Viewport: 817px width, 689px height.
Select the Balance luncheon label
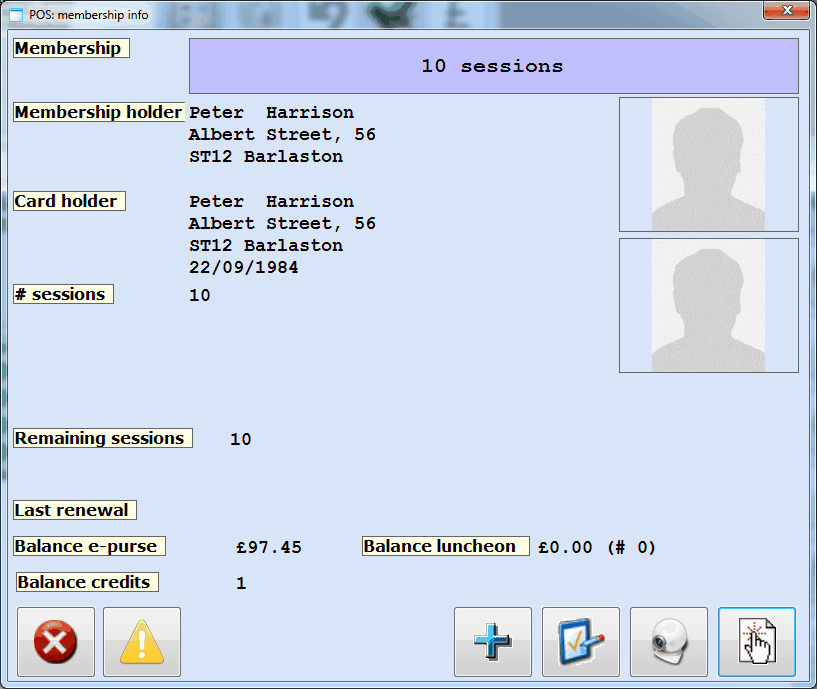point(445,546)
